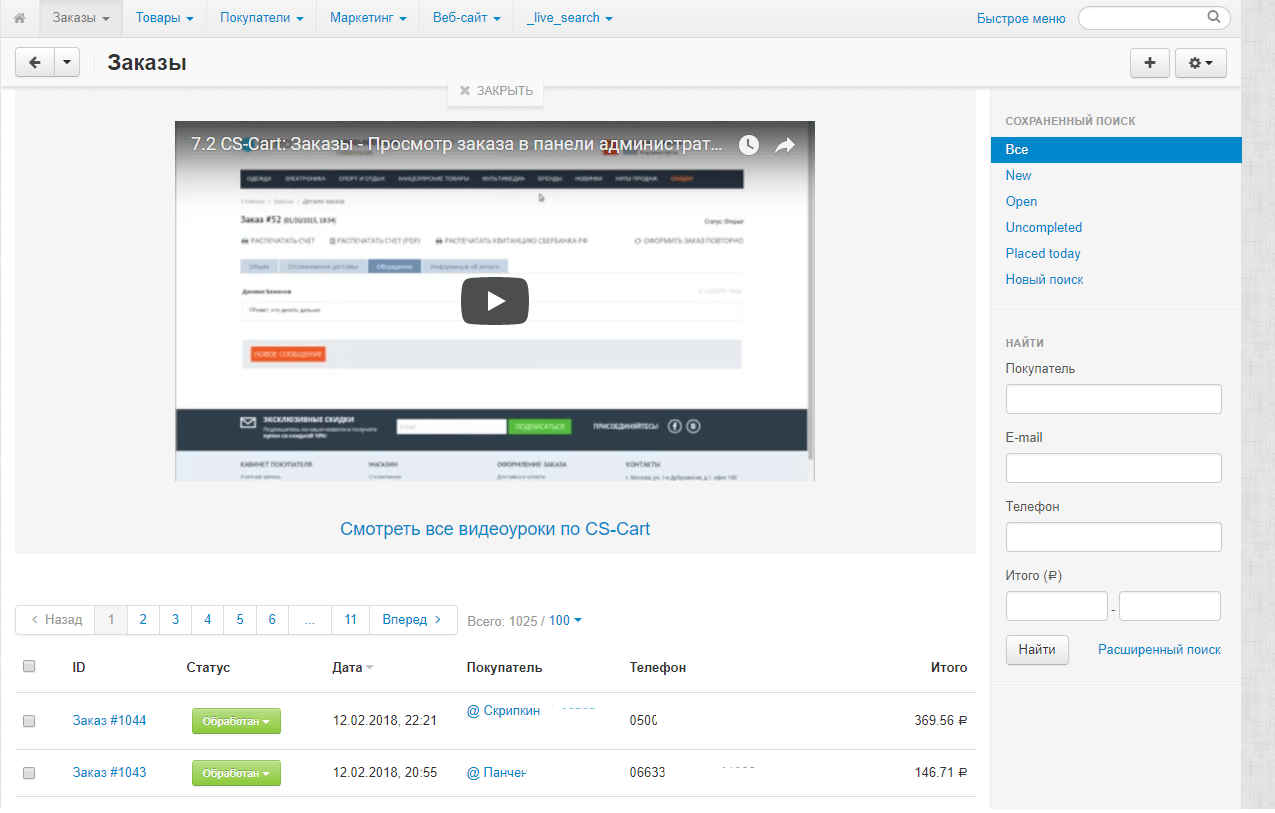Click the home icon in top menu
1275x813 pixels.
pyautogui.click(x=19, y=18)
